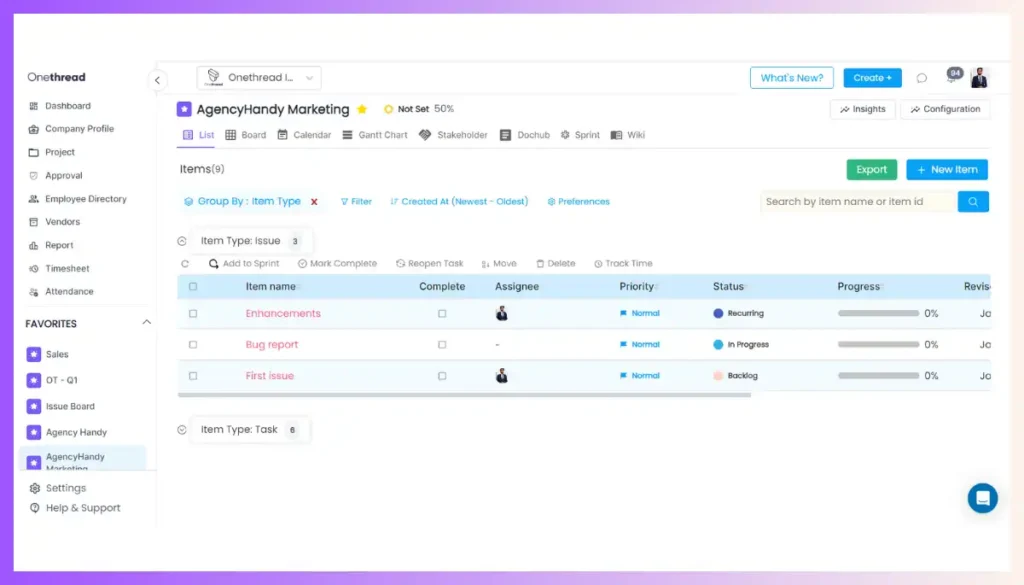Screen dimensions: 1024x585
Task: Click the Settings gear icon in the sidebar
Action: (35, 488)
